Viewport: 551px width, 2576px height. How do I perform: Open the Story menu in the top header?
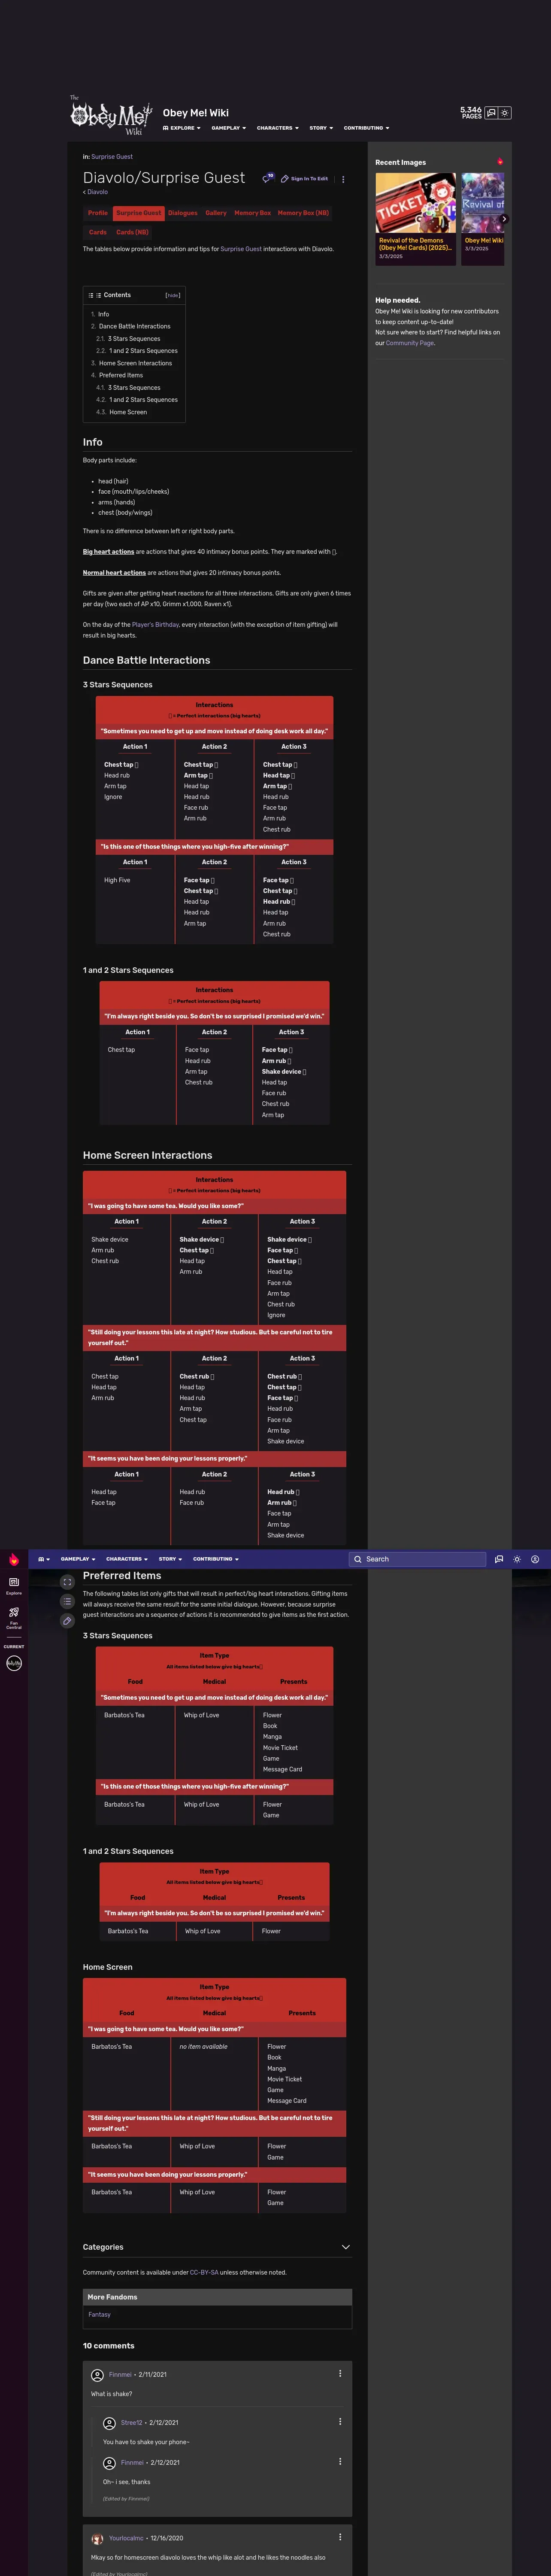[320, 128]
